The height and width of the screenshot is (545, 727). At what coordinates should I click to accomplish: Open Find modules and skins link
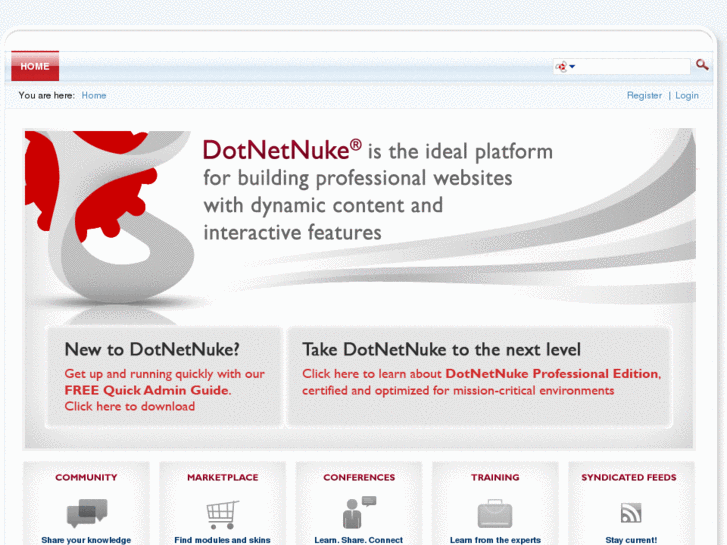pyautogui.click(x=222, y=540)
